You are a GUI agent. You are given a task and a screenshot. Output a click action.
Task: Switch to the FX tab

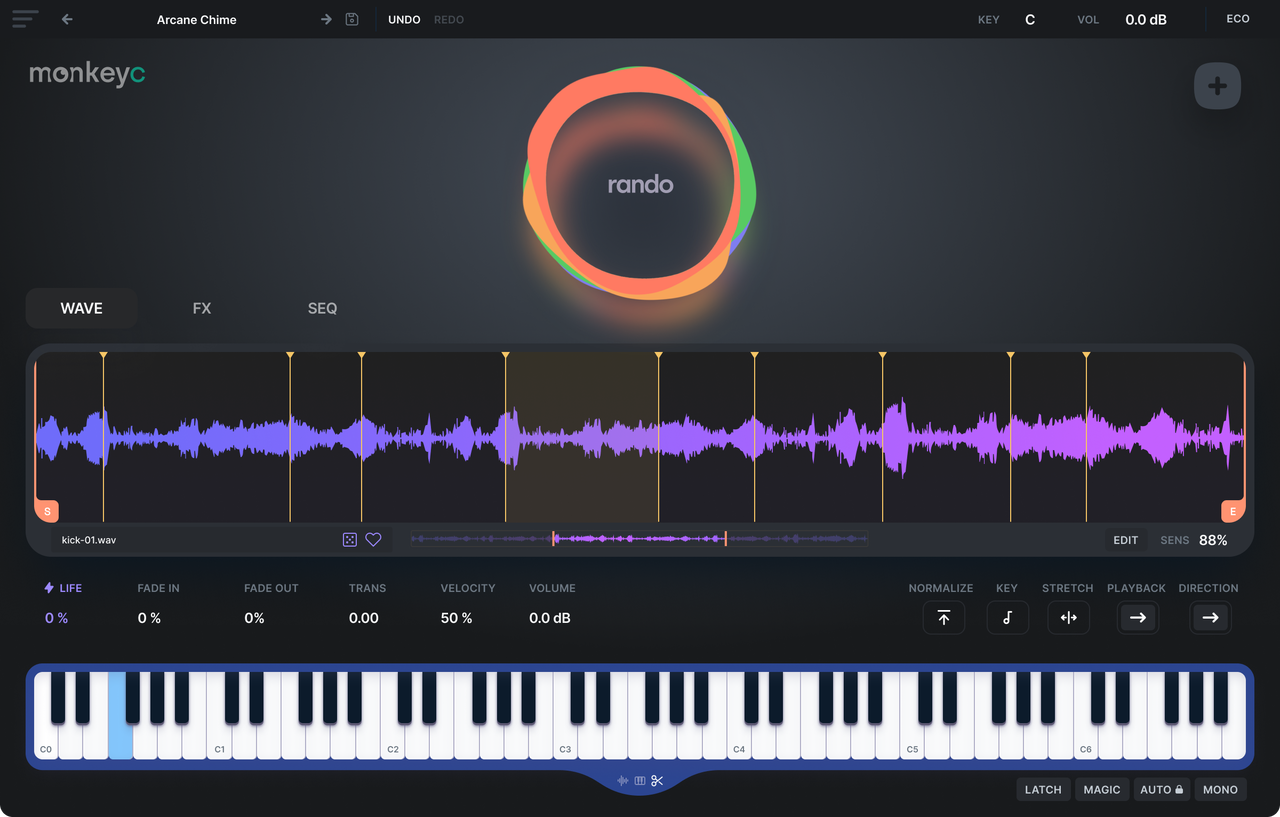(x=202, y=308)
